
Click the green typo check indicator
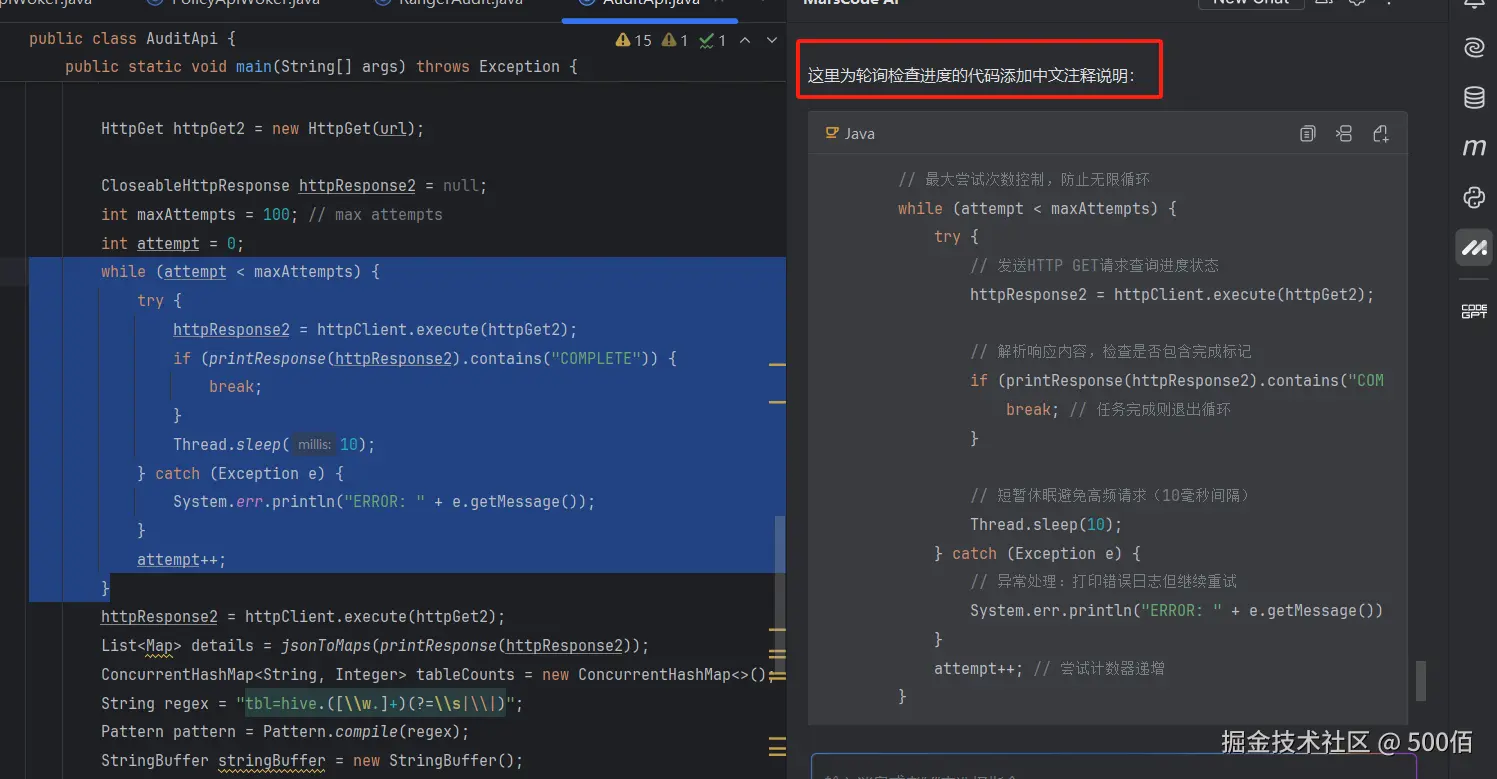713,40
